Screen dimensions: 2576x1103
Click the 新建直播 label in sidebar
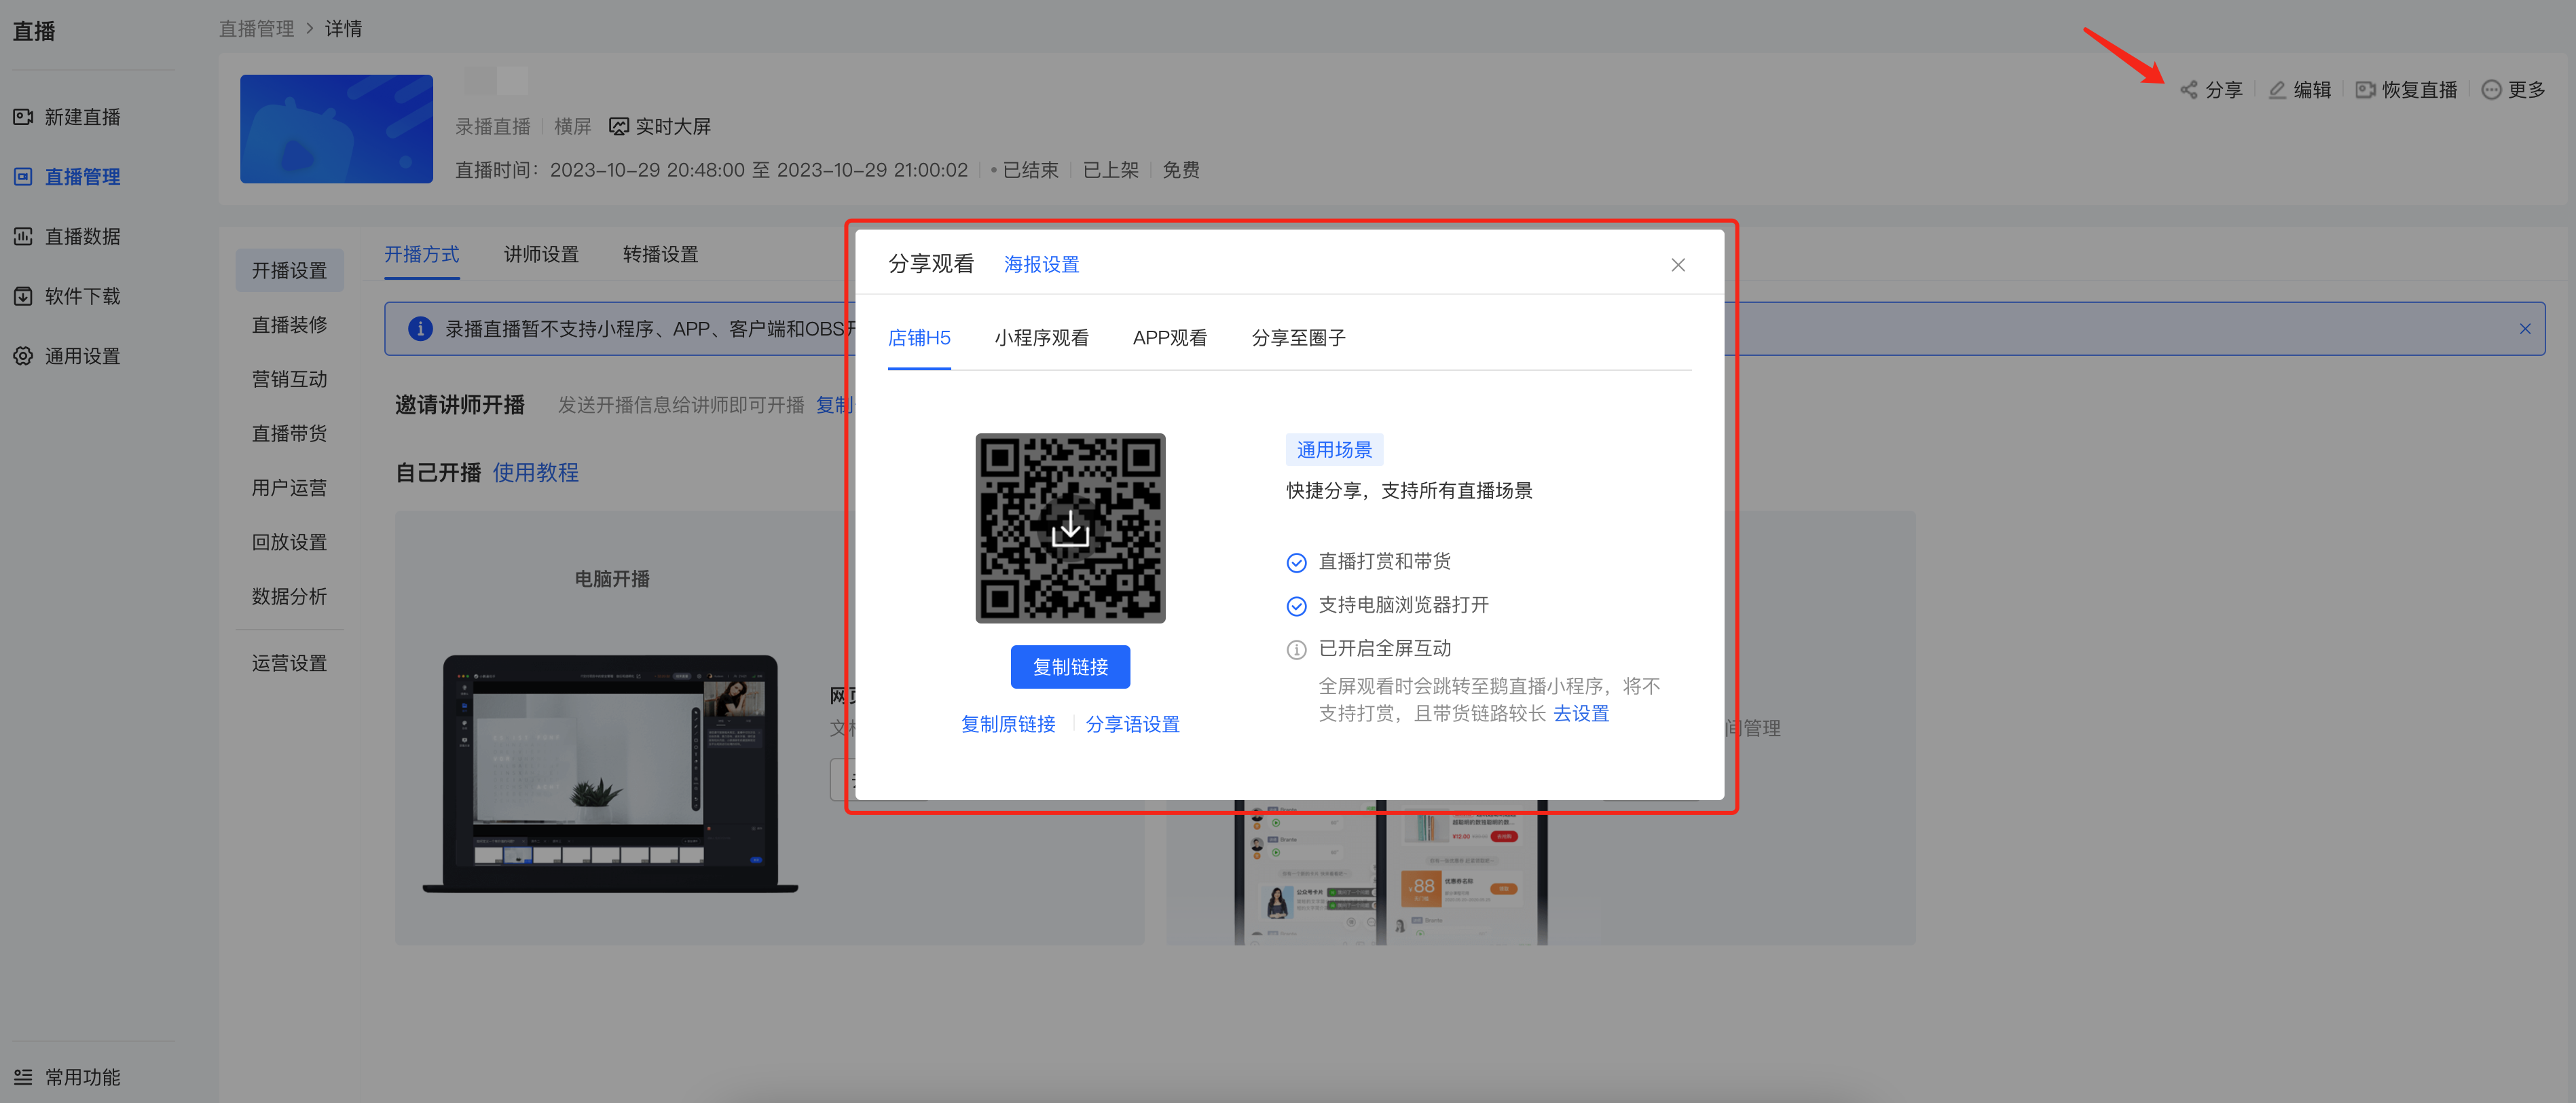tap(82, 117)
